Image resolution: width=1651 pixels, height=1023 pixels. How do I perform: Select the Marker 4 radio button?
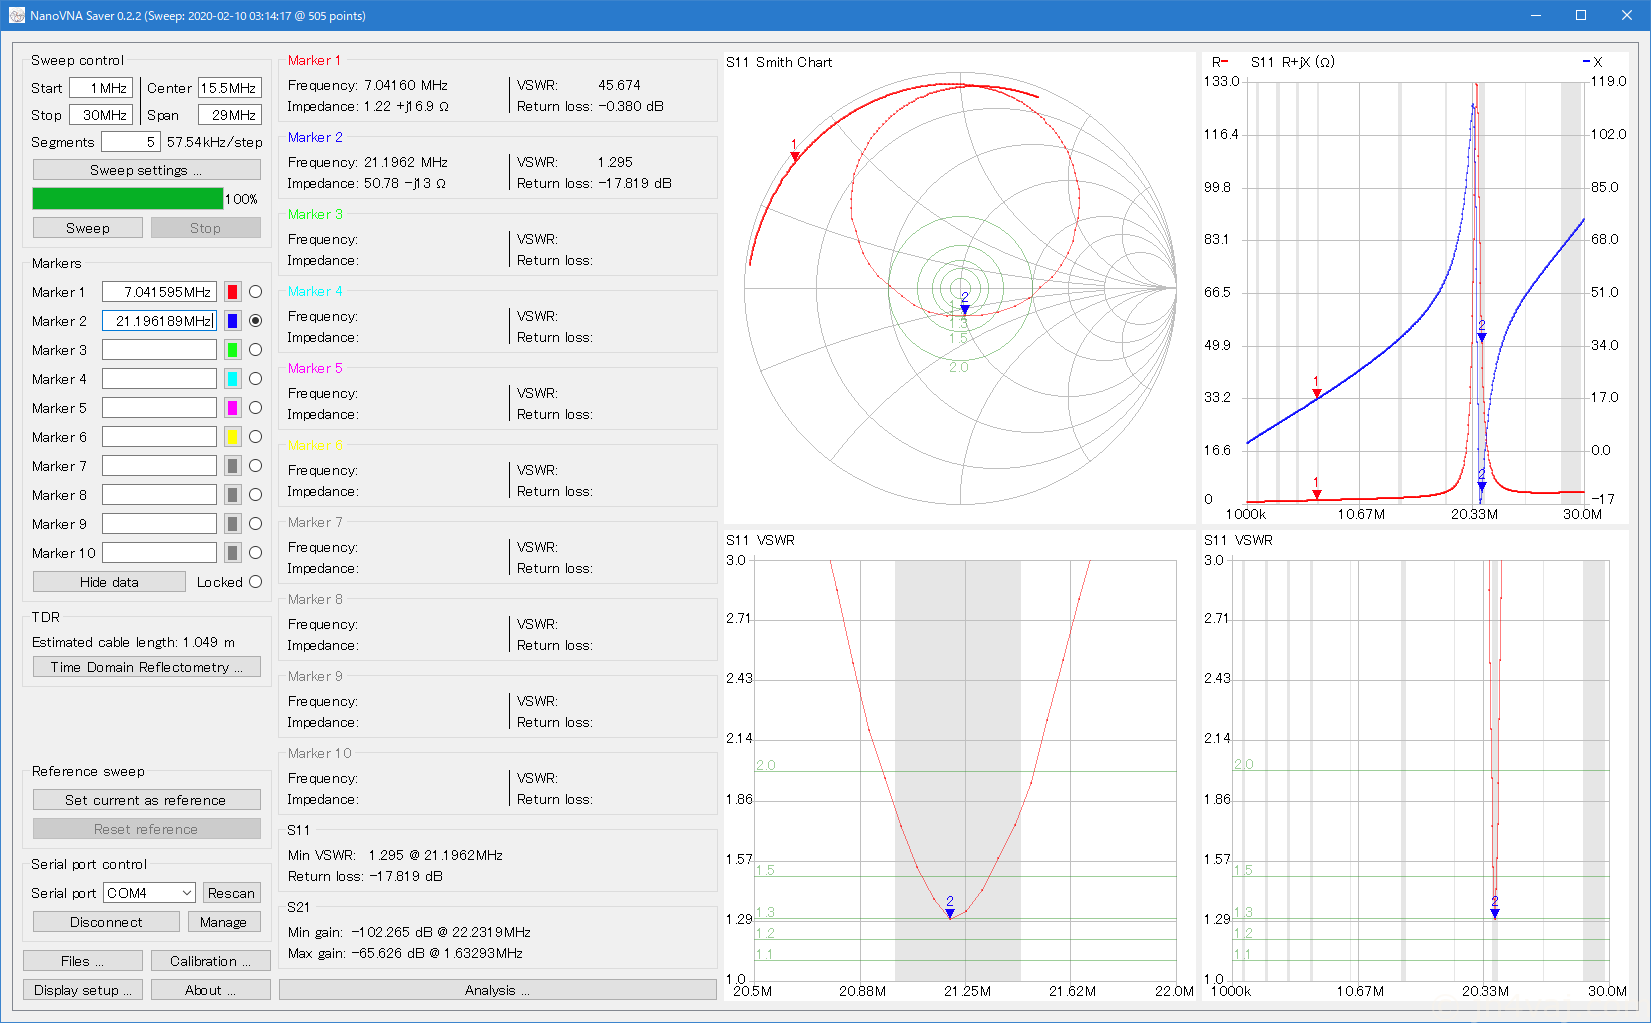255,379
